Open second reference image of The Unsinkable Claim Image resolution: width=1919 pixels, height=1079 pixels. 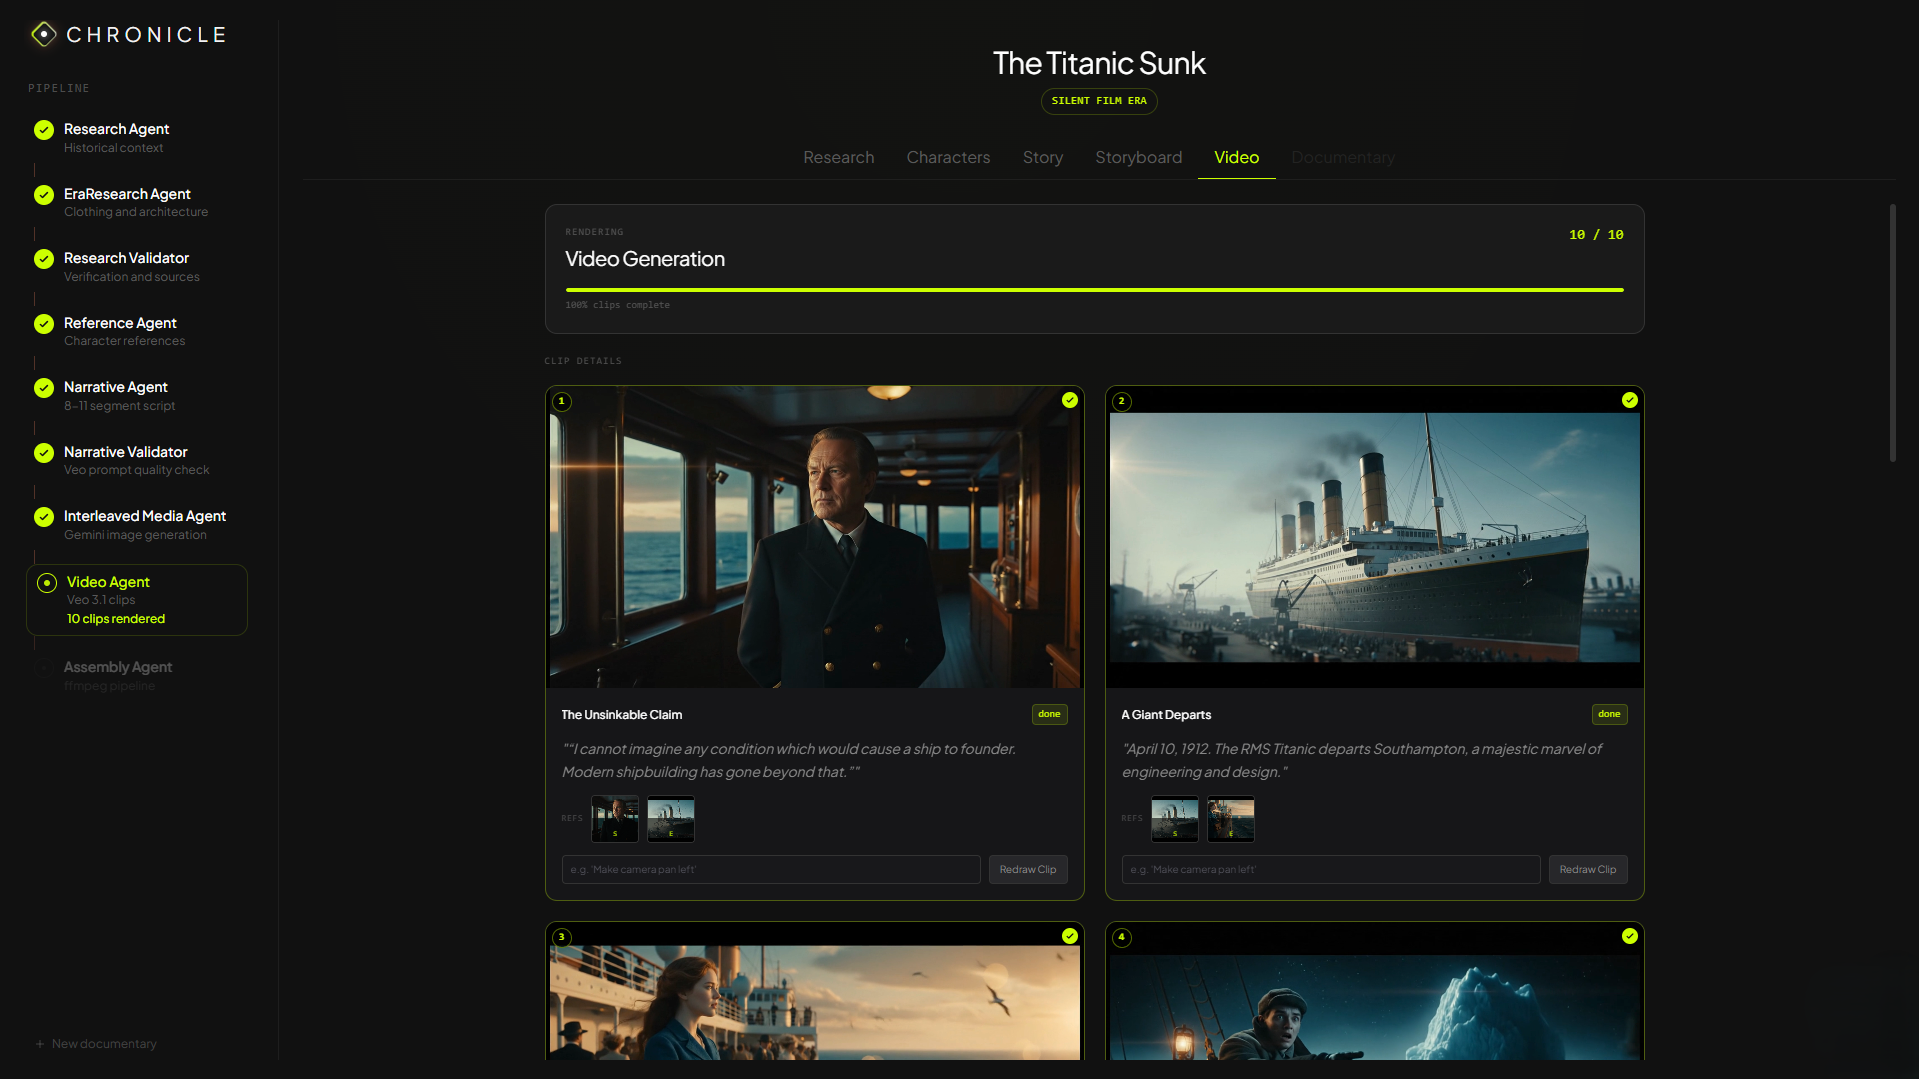(671, 819)
